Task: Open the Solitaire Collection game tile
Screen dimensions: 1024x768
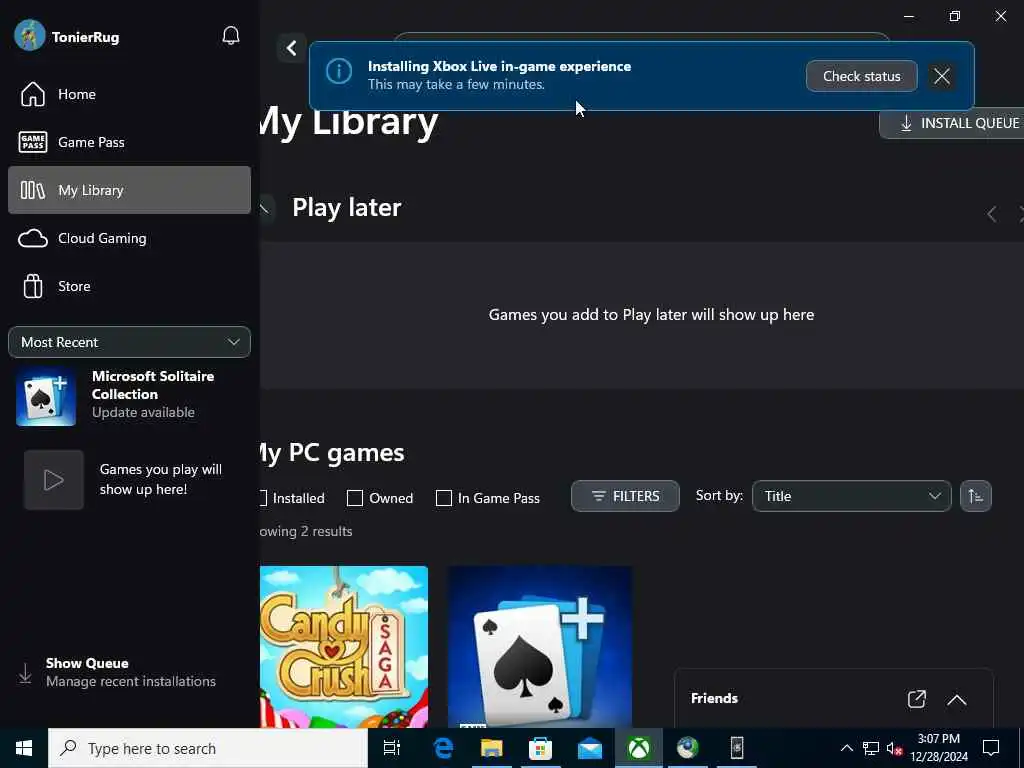Action: [540, 647]
